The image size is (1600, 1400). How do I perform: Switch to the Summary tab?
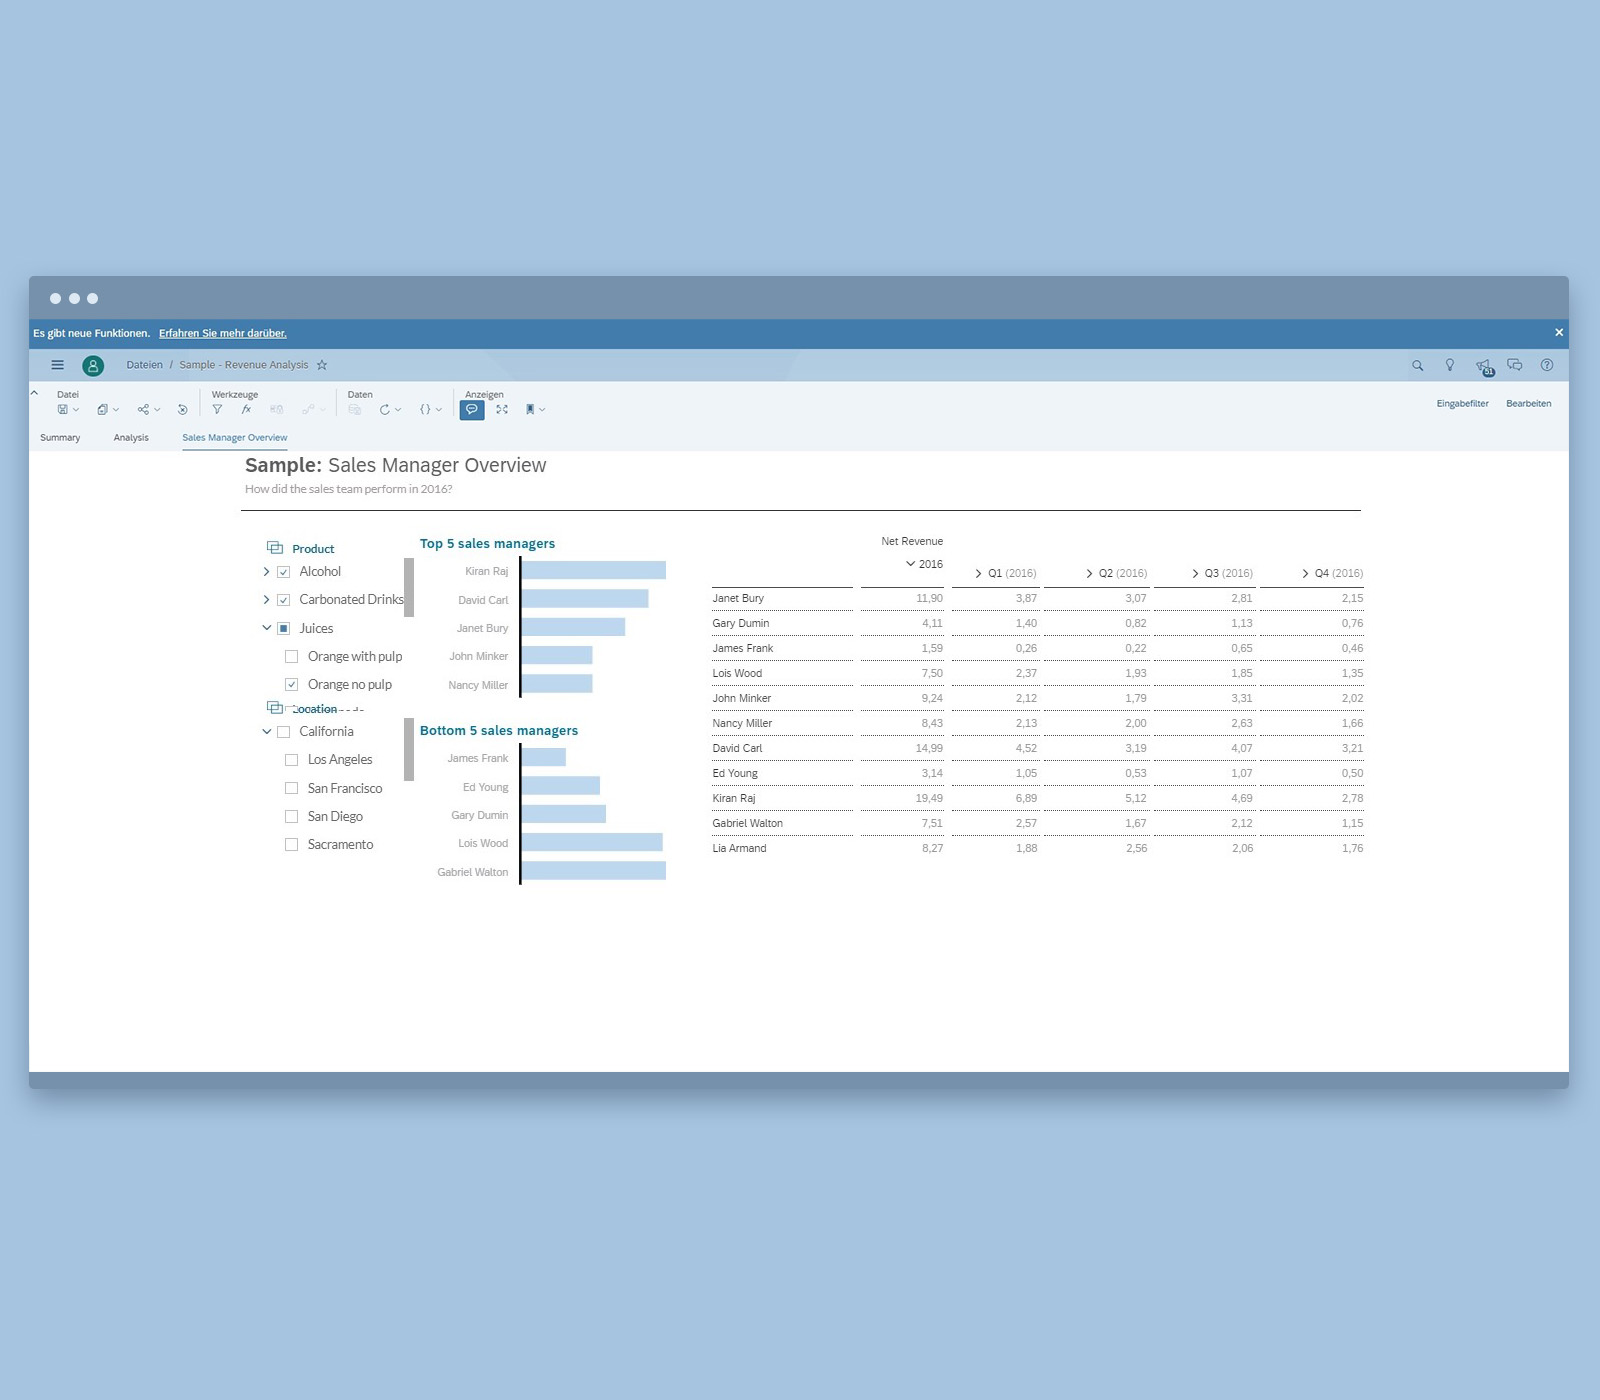[60, 438]
